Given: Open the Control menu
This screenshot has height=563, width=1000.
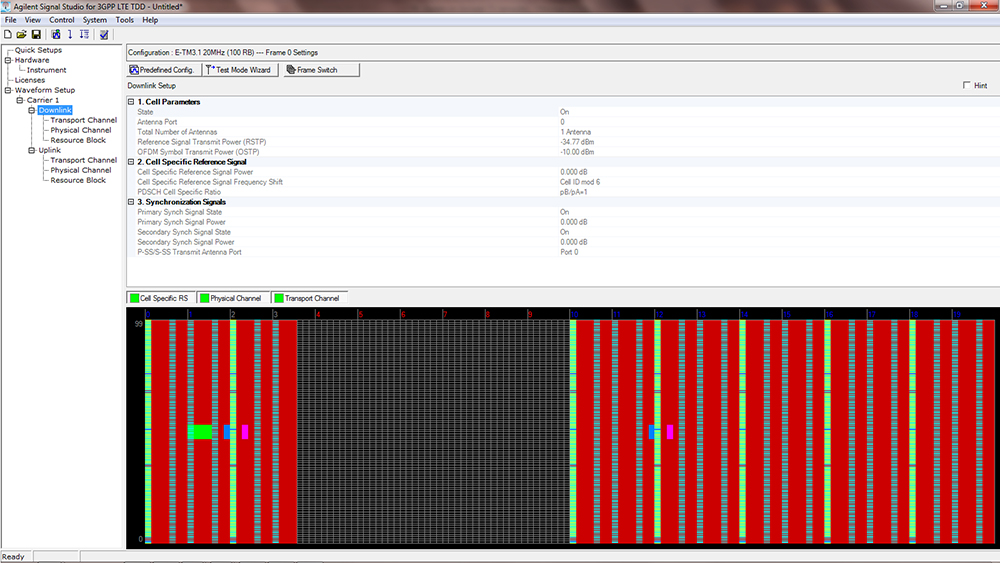Looking at the screenshot, I should pyautogui.click(x=62, y=20).
